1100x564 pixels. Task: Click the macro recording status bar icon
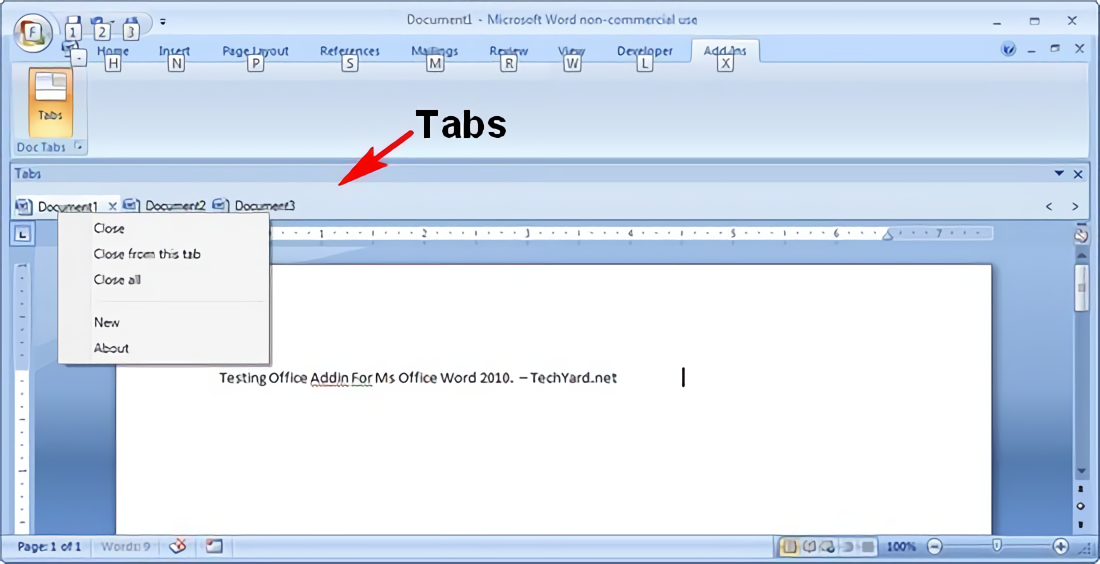(213, 545)
